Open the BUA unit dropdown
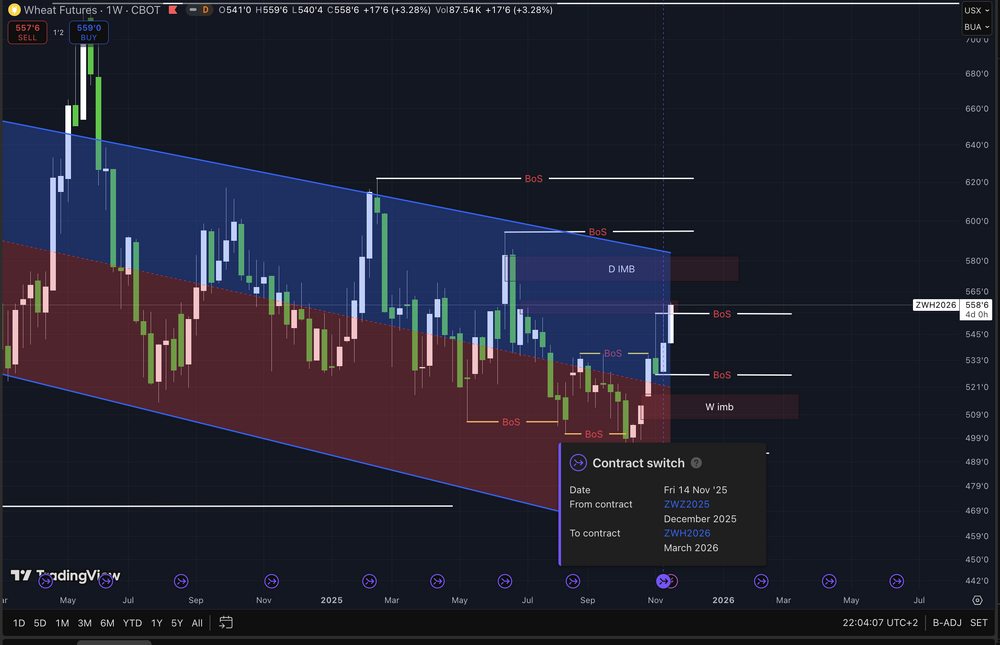This screenshot has height=645, width=1000. [x=976, y=27]
